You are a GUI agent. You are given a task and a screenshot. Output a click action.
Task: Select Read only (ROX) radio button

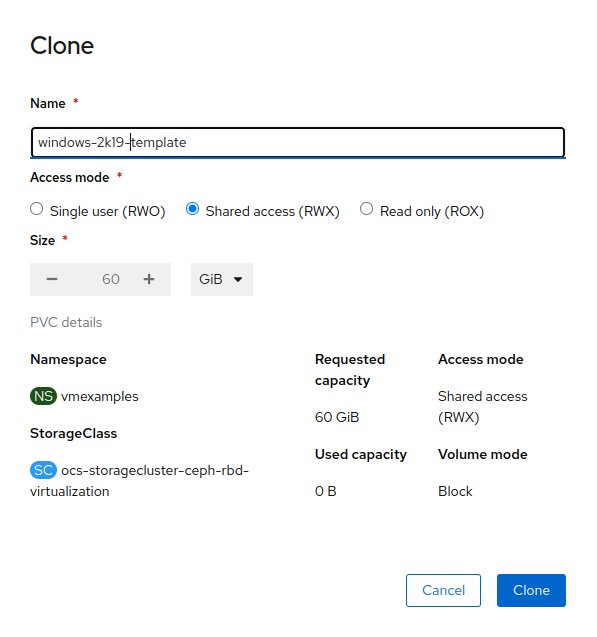coord(366,209)
